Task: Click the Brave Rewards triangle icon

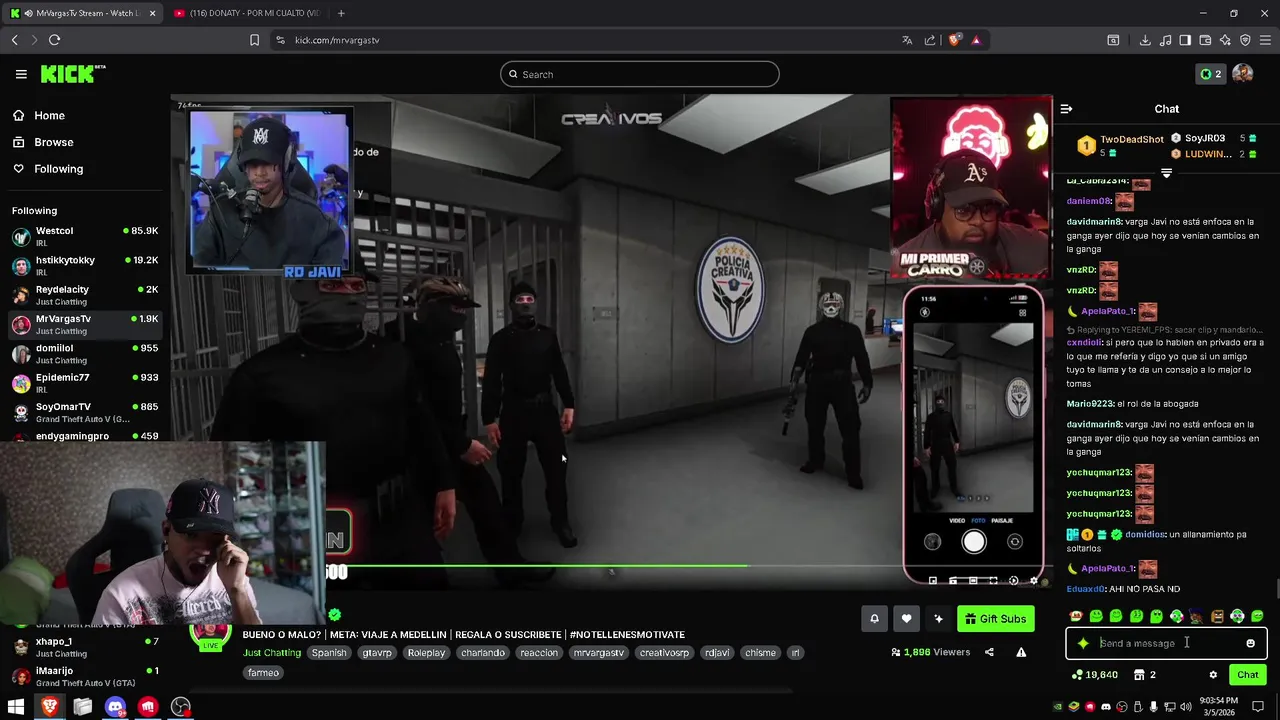Action: tap(976, 40)
